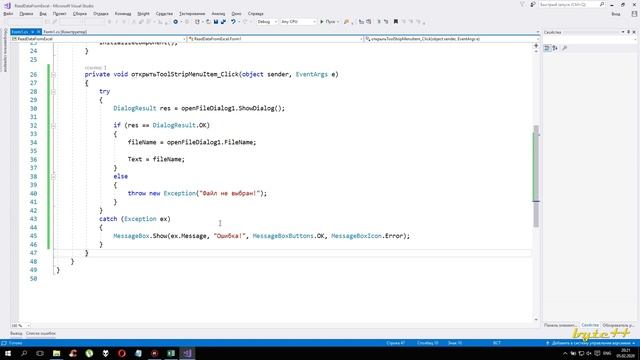Click the Property Pages wrench icon
The width and height of the screenshot is (640, 360).
pos(564,48)
